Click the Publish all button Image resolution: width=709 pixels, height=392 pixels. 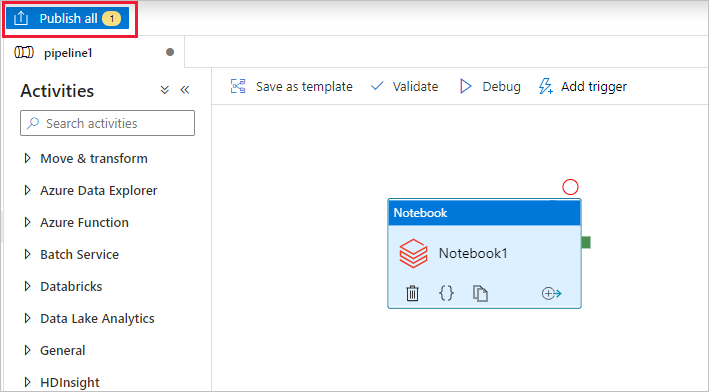[68, 19]
